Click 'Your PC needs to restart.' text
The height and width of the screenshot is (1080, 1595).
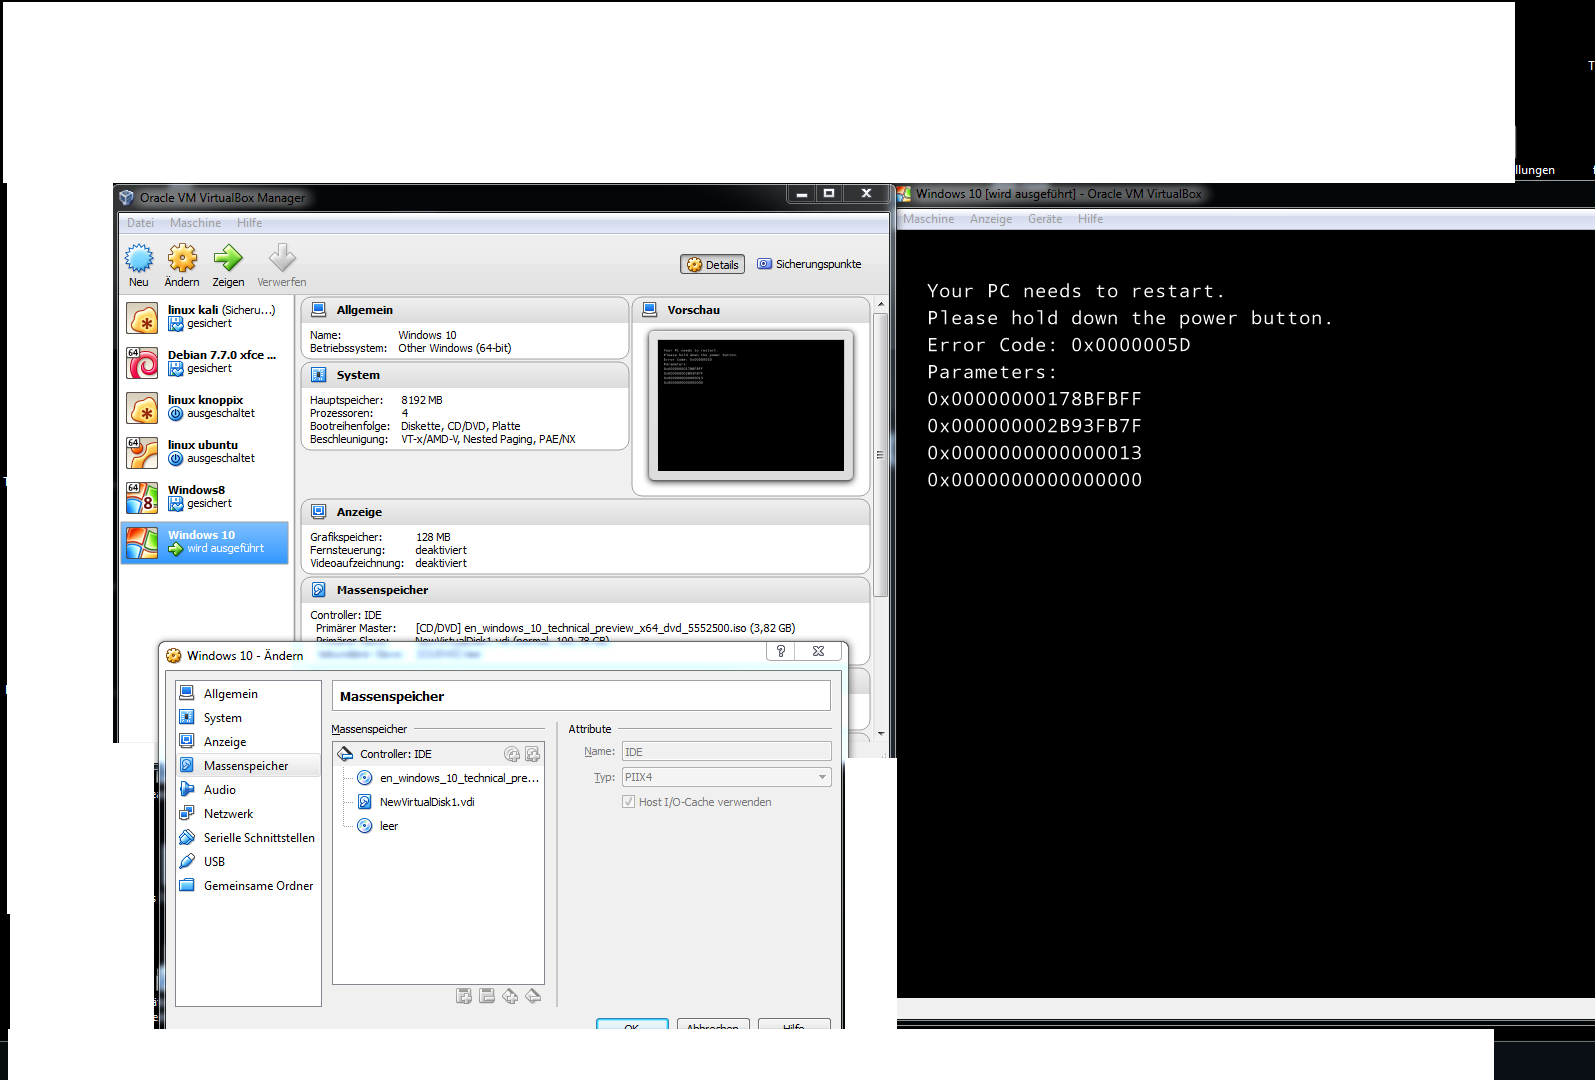click(x=1075, y=291)
